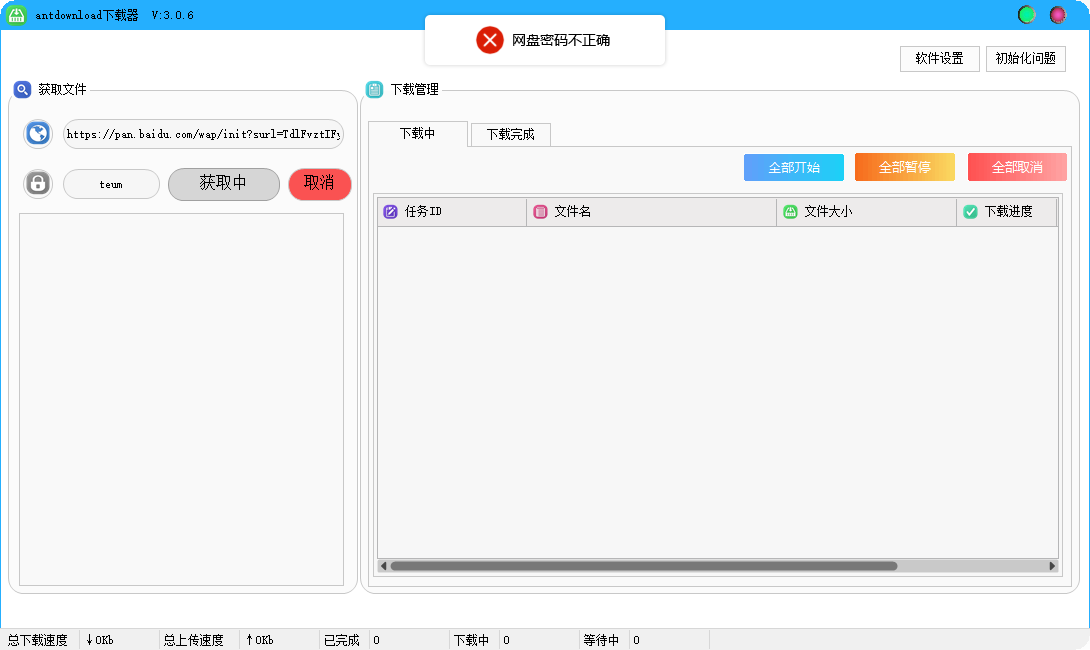Click the down arrow download speed indicator
The width and height of the screenshot is (1090, 650).
pos(90,640)
